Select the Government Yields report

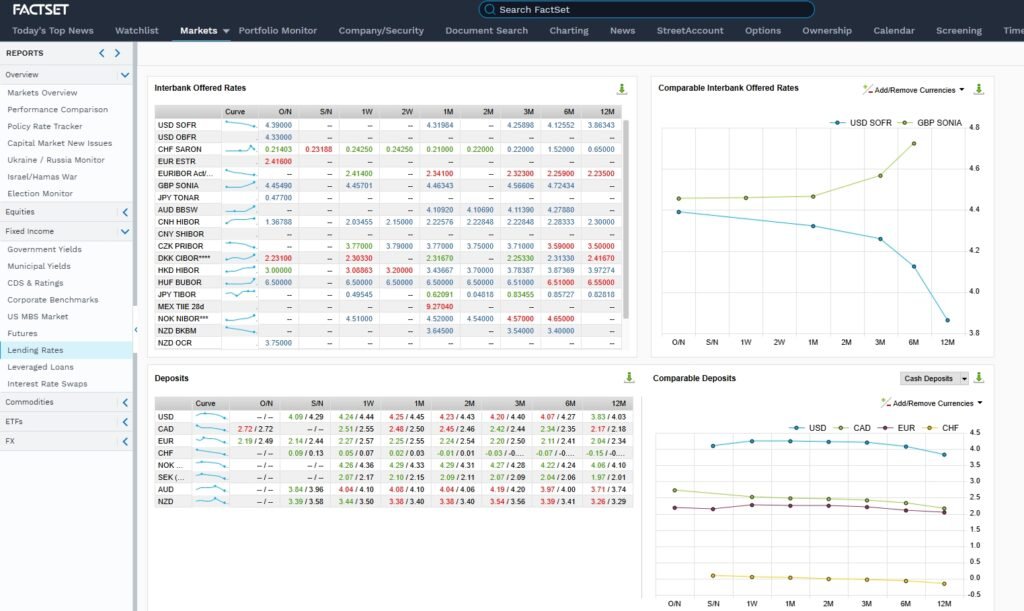pos(44,250)
